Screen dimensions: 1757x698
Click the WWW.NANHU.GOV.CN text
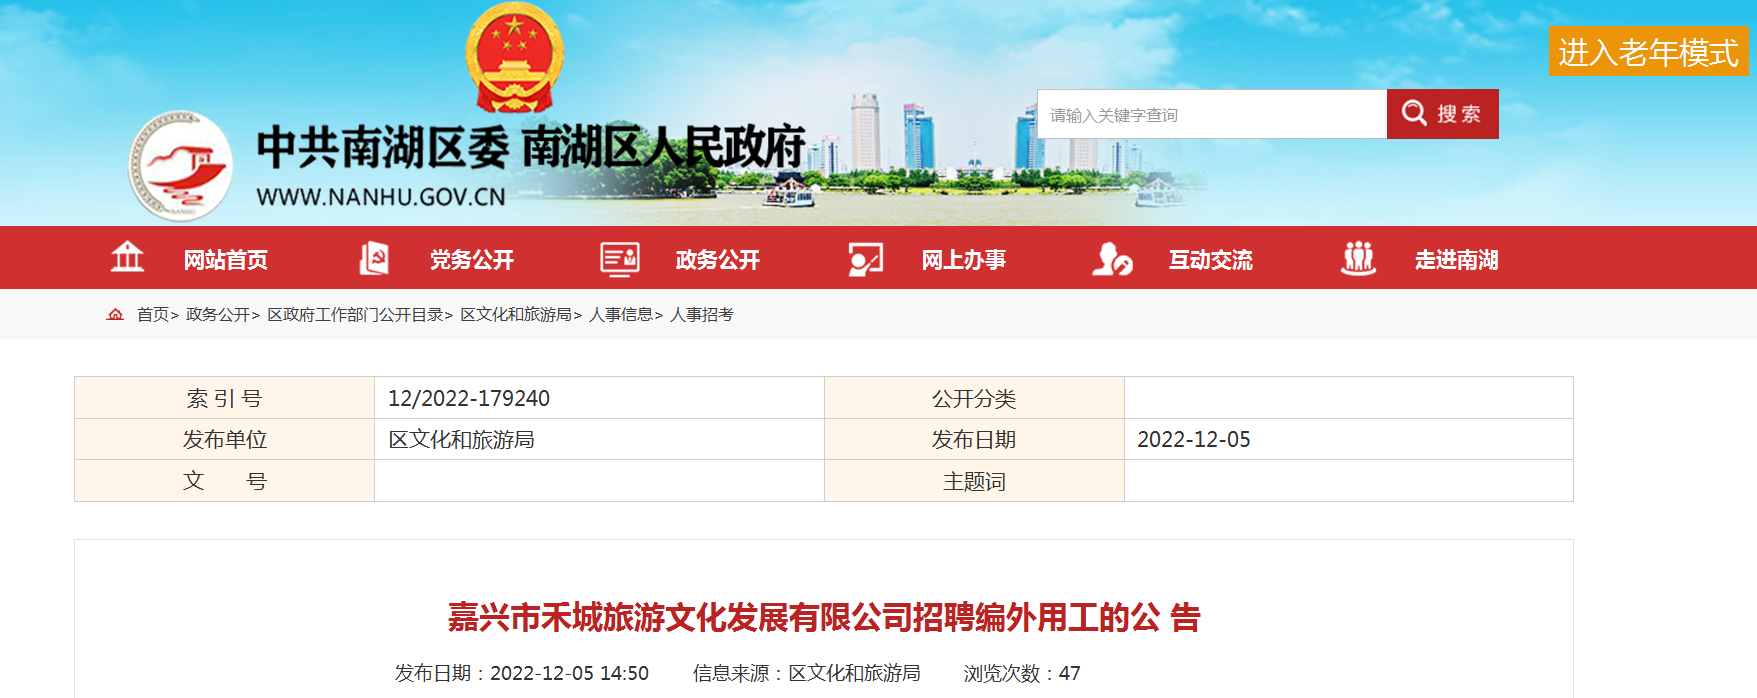pos(381,197)
